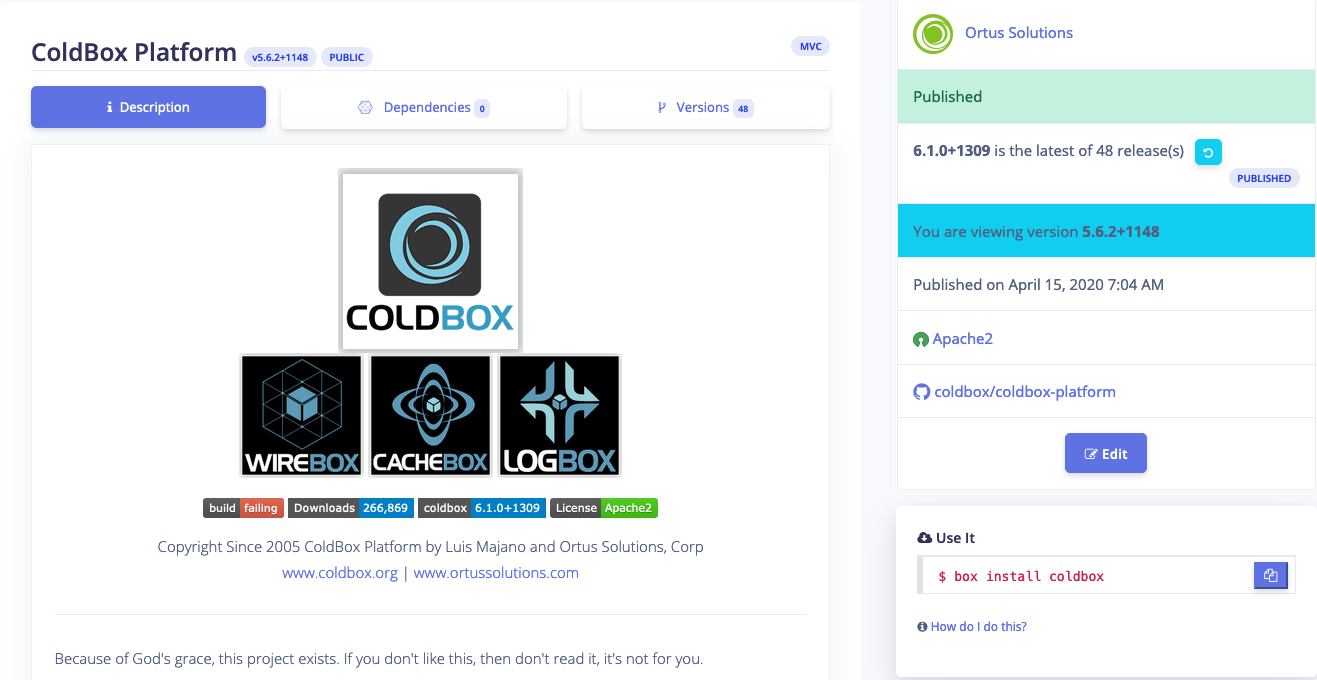
Task: Click the Apache2 license icon in sidebar
Action: [x=921, y=339]
